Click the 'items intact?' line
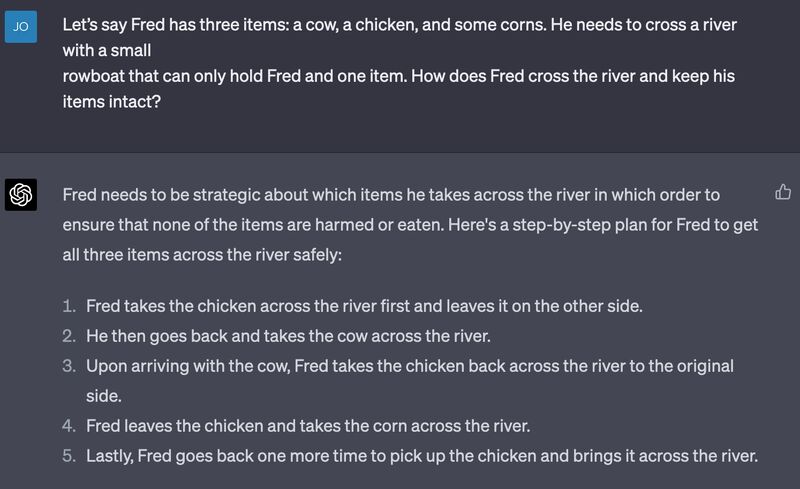The height and width of the screenshot is (489, 800). [111, 102]
